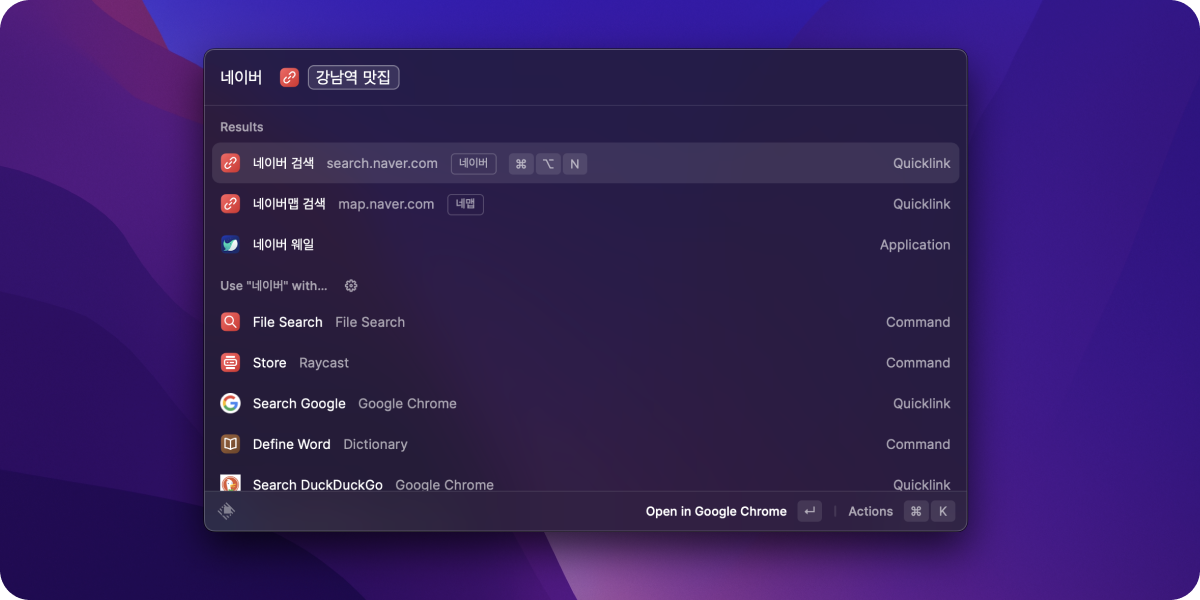Click the Dictionary subtitle of Define Word
Screen dimensions: 1200x600
[375, 444]
